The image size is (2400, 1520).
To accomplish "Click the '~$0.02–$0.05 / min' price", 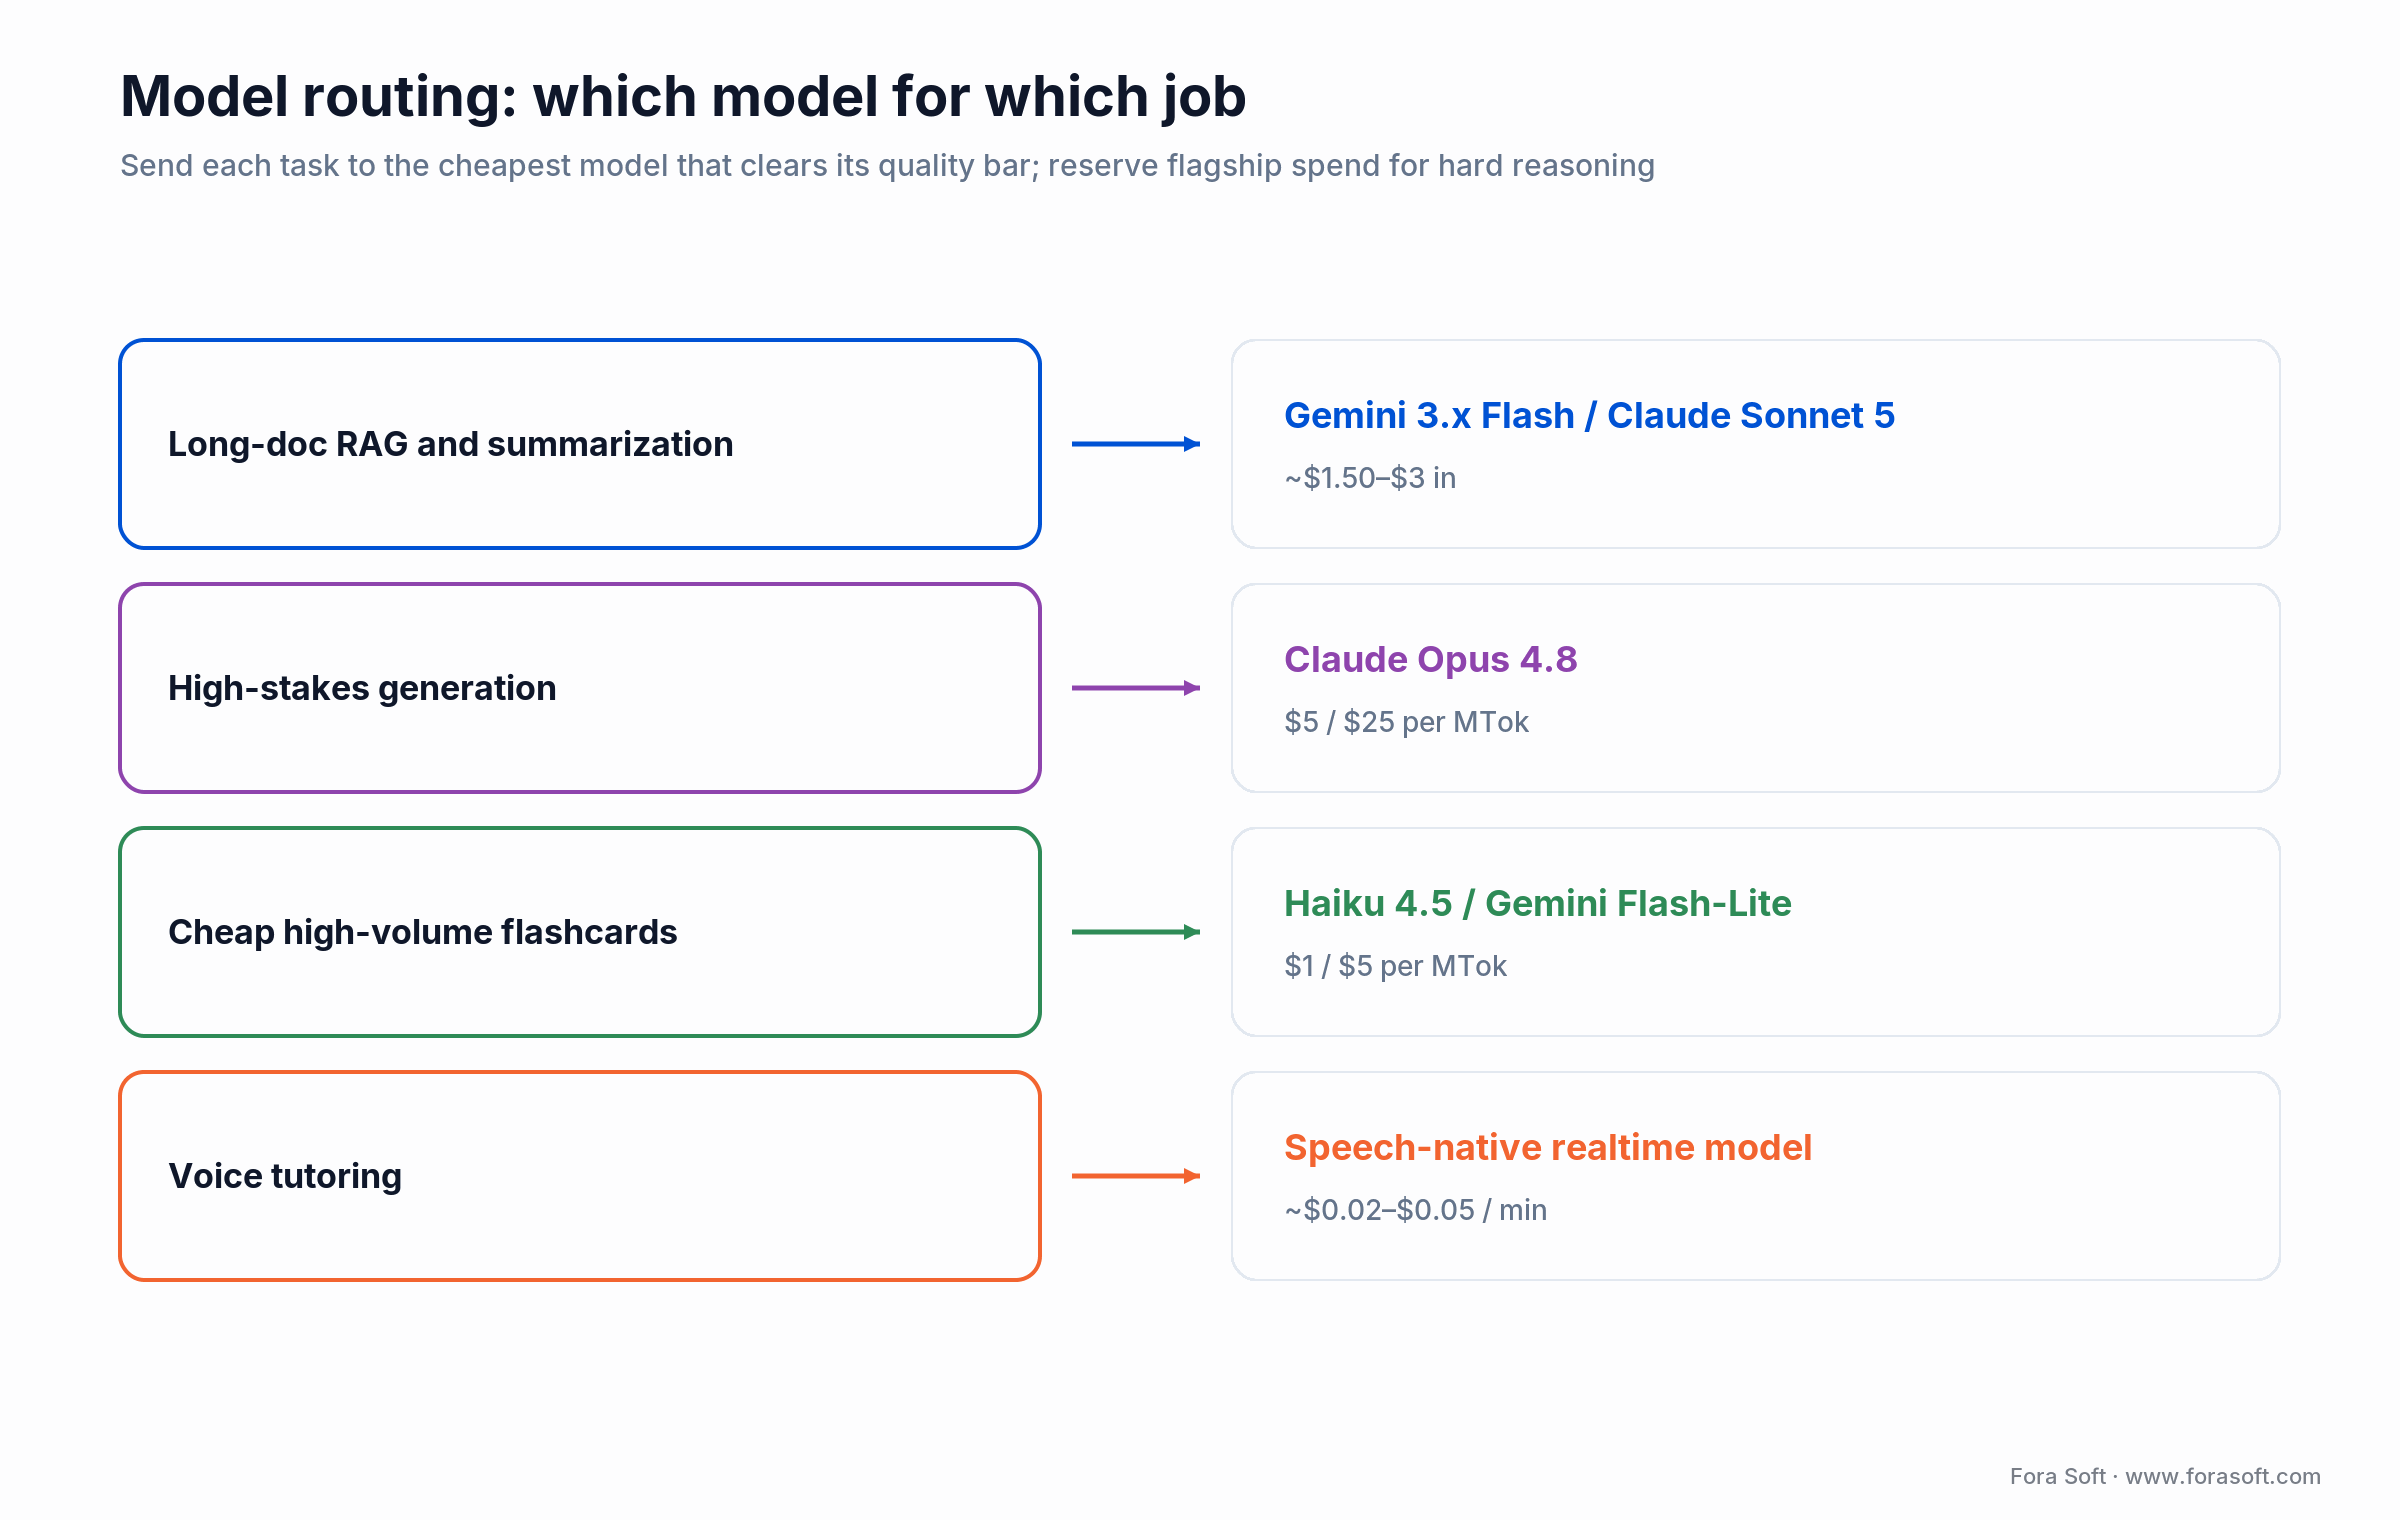I will pyautogui.click(x=1415, y=1210).
